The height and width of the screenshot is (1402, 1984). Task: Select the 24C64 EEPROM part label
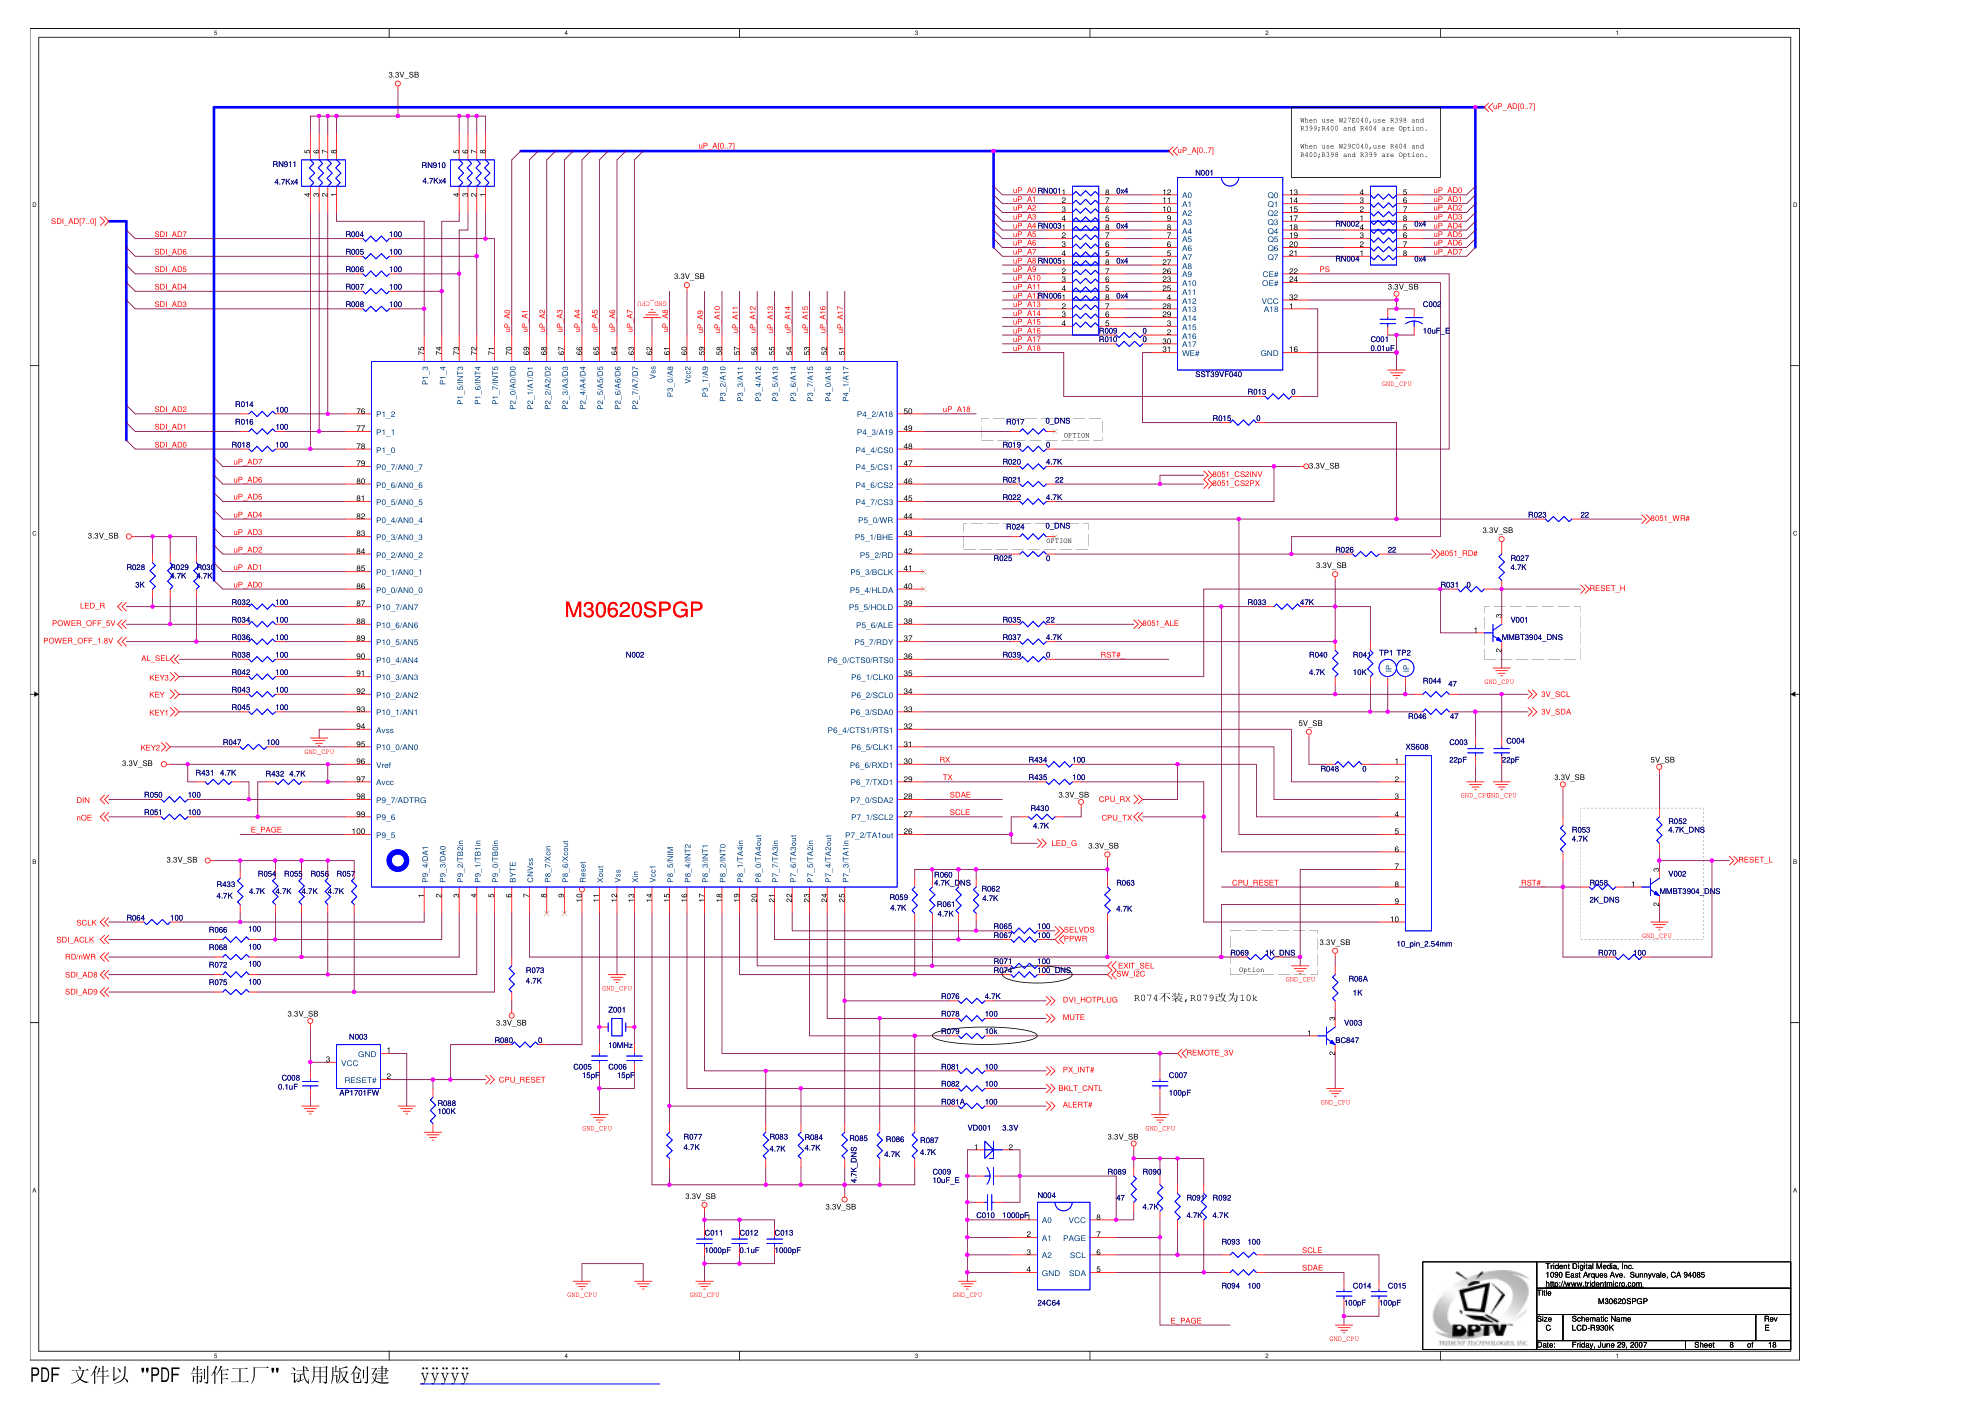point(1048,1303)
